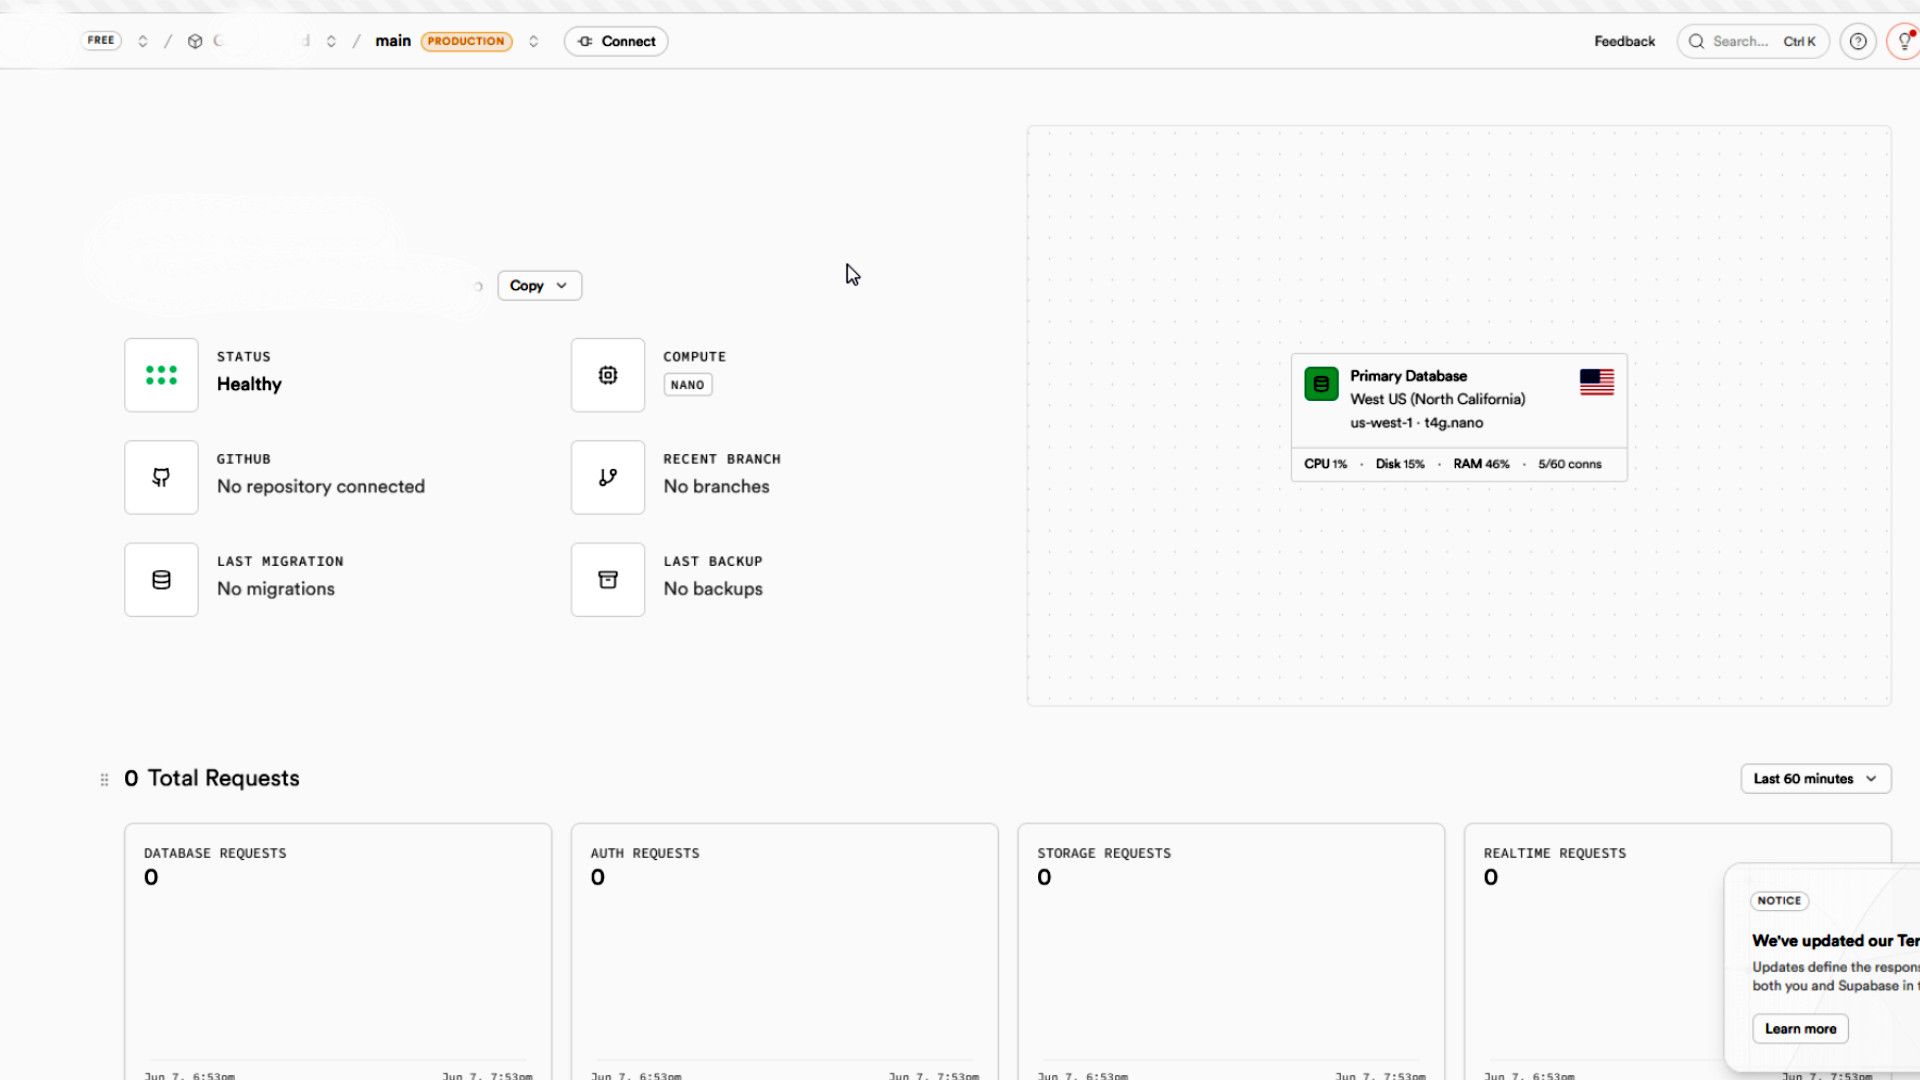Click the Status health dots icon
Screen dimensions: 1920x1080
click(x=161, y=375)
